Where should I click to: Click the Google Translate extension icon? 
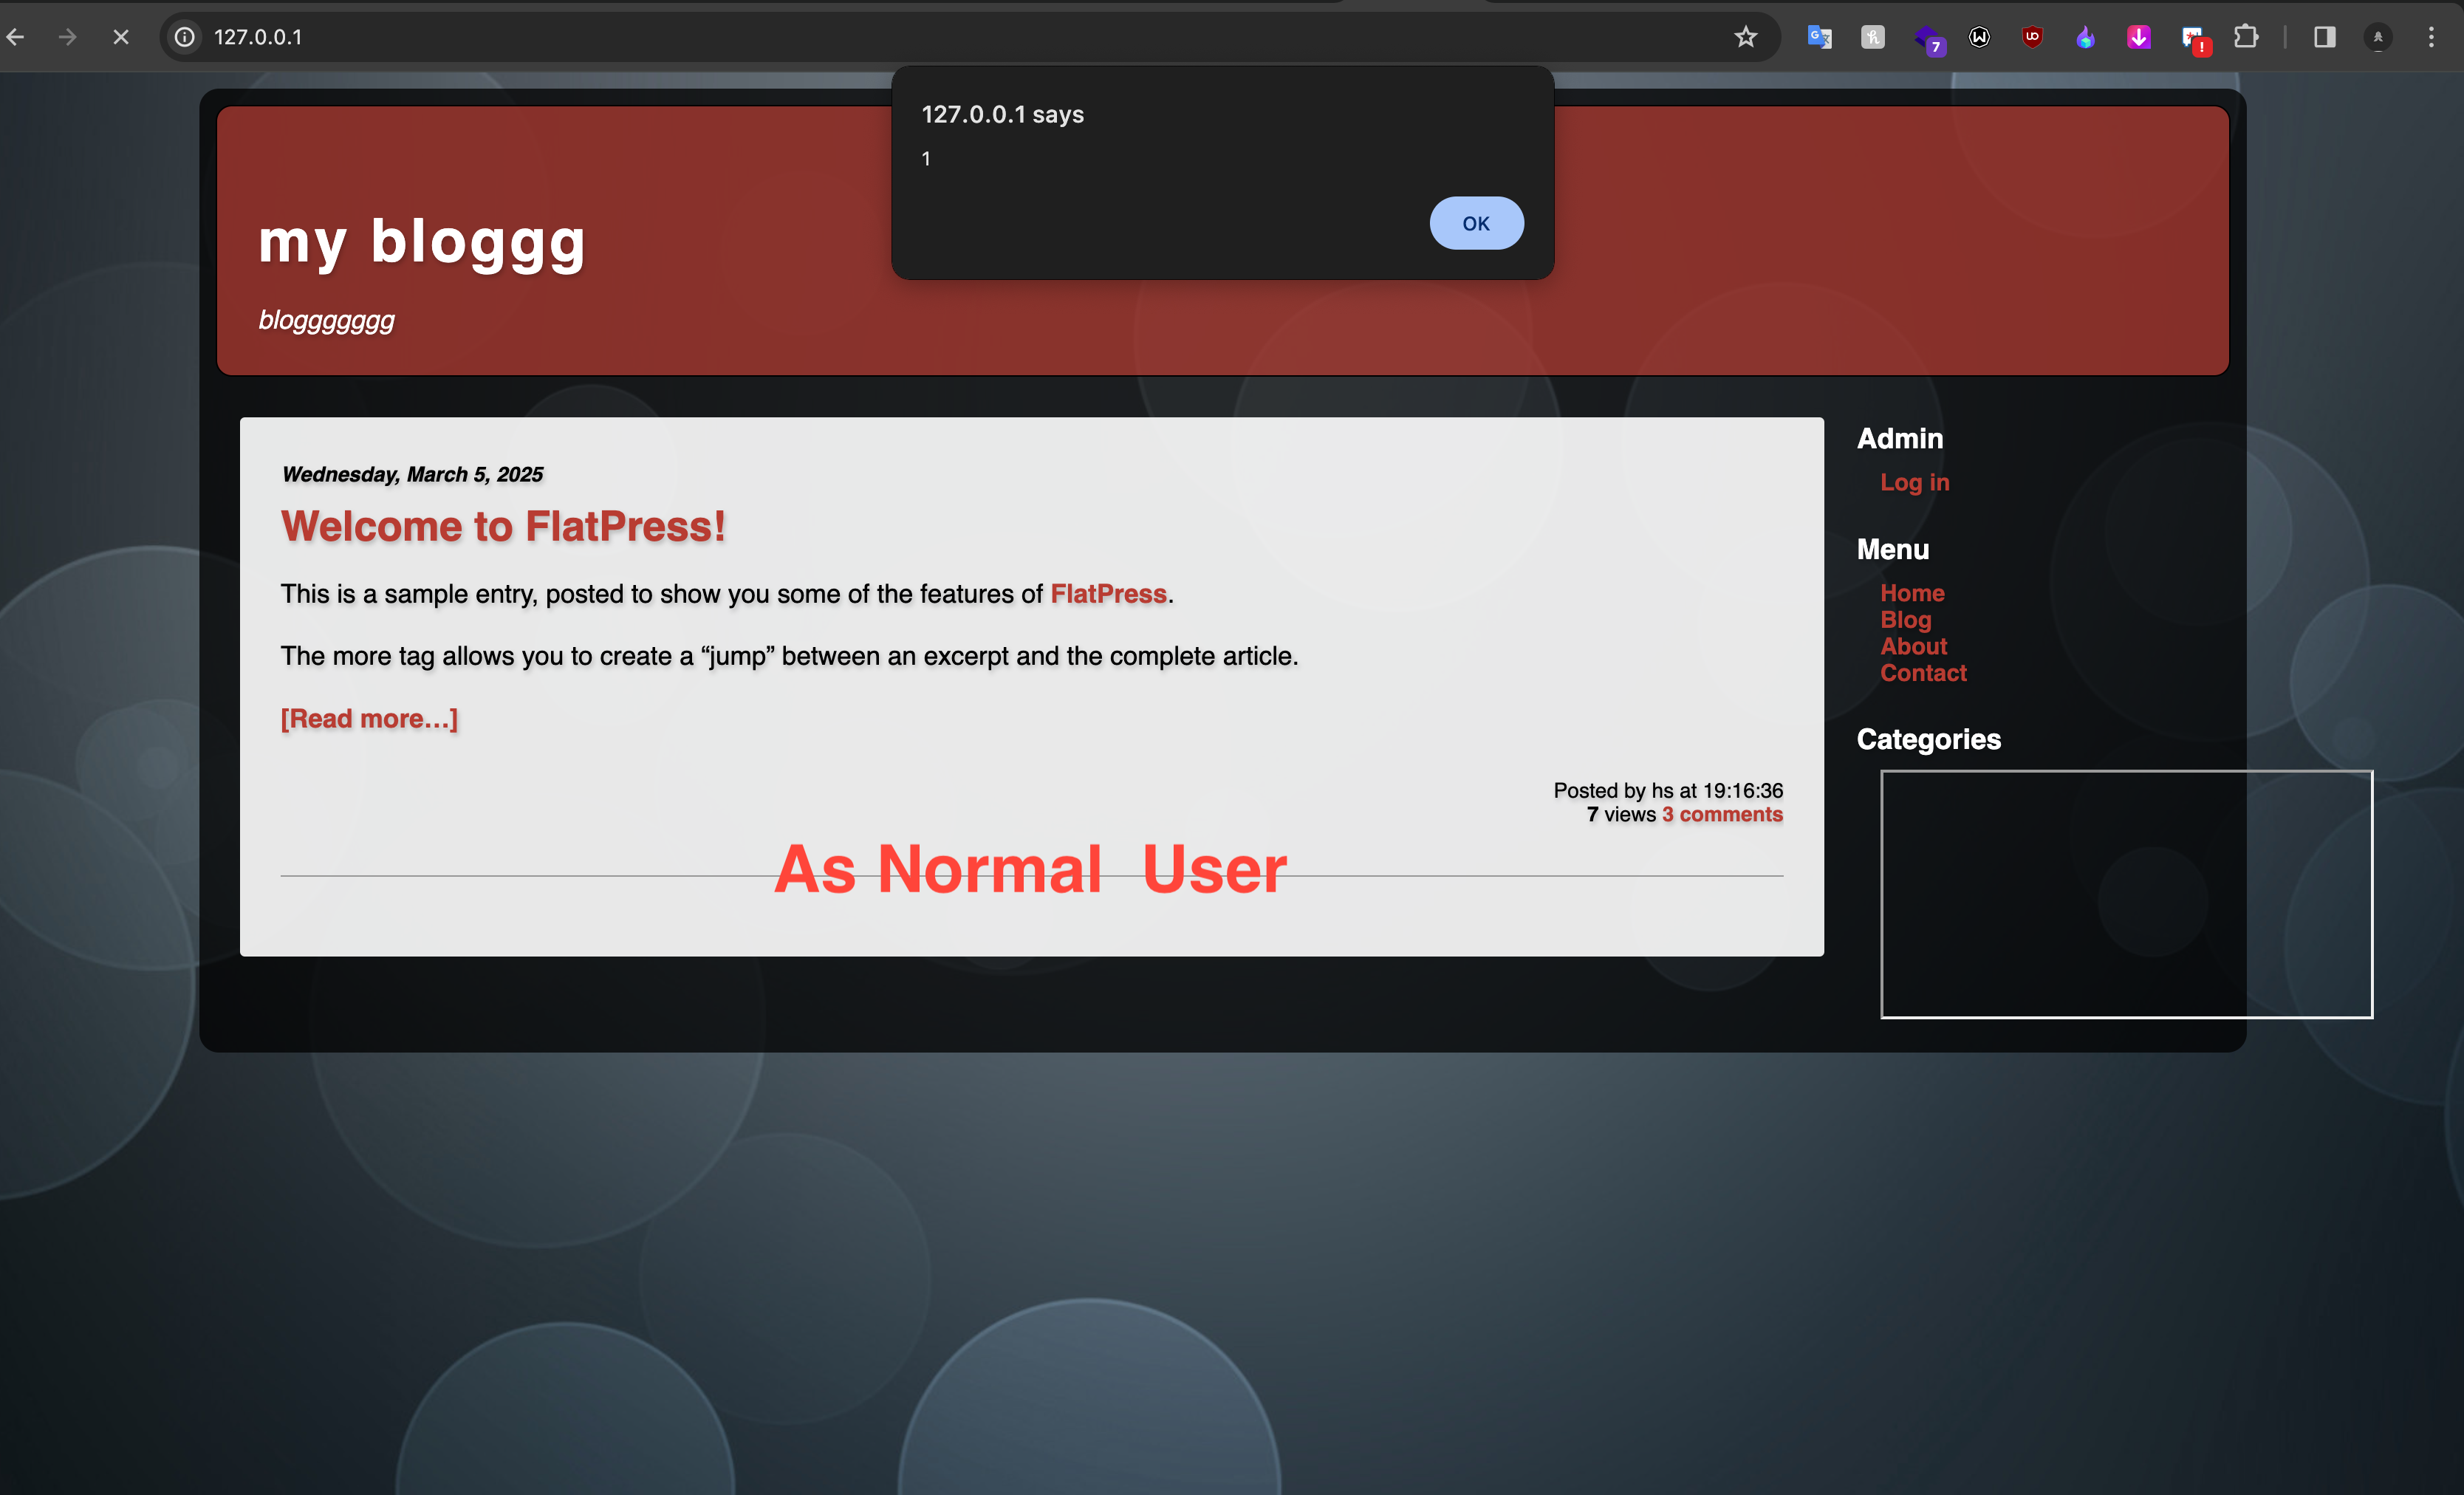click(1819, 37)
